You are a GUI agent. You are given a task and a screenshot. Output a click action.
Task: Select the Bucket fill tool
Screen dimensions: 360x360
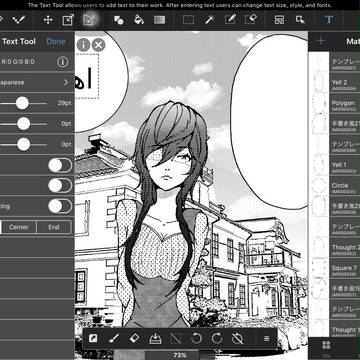coord(139,20)
